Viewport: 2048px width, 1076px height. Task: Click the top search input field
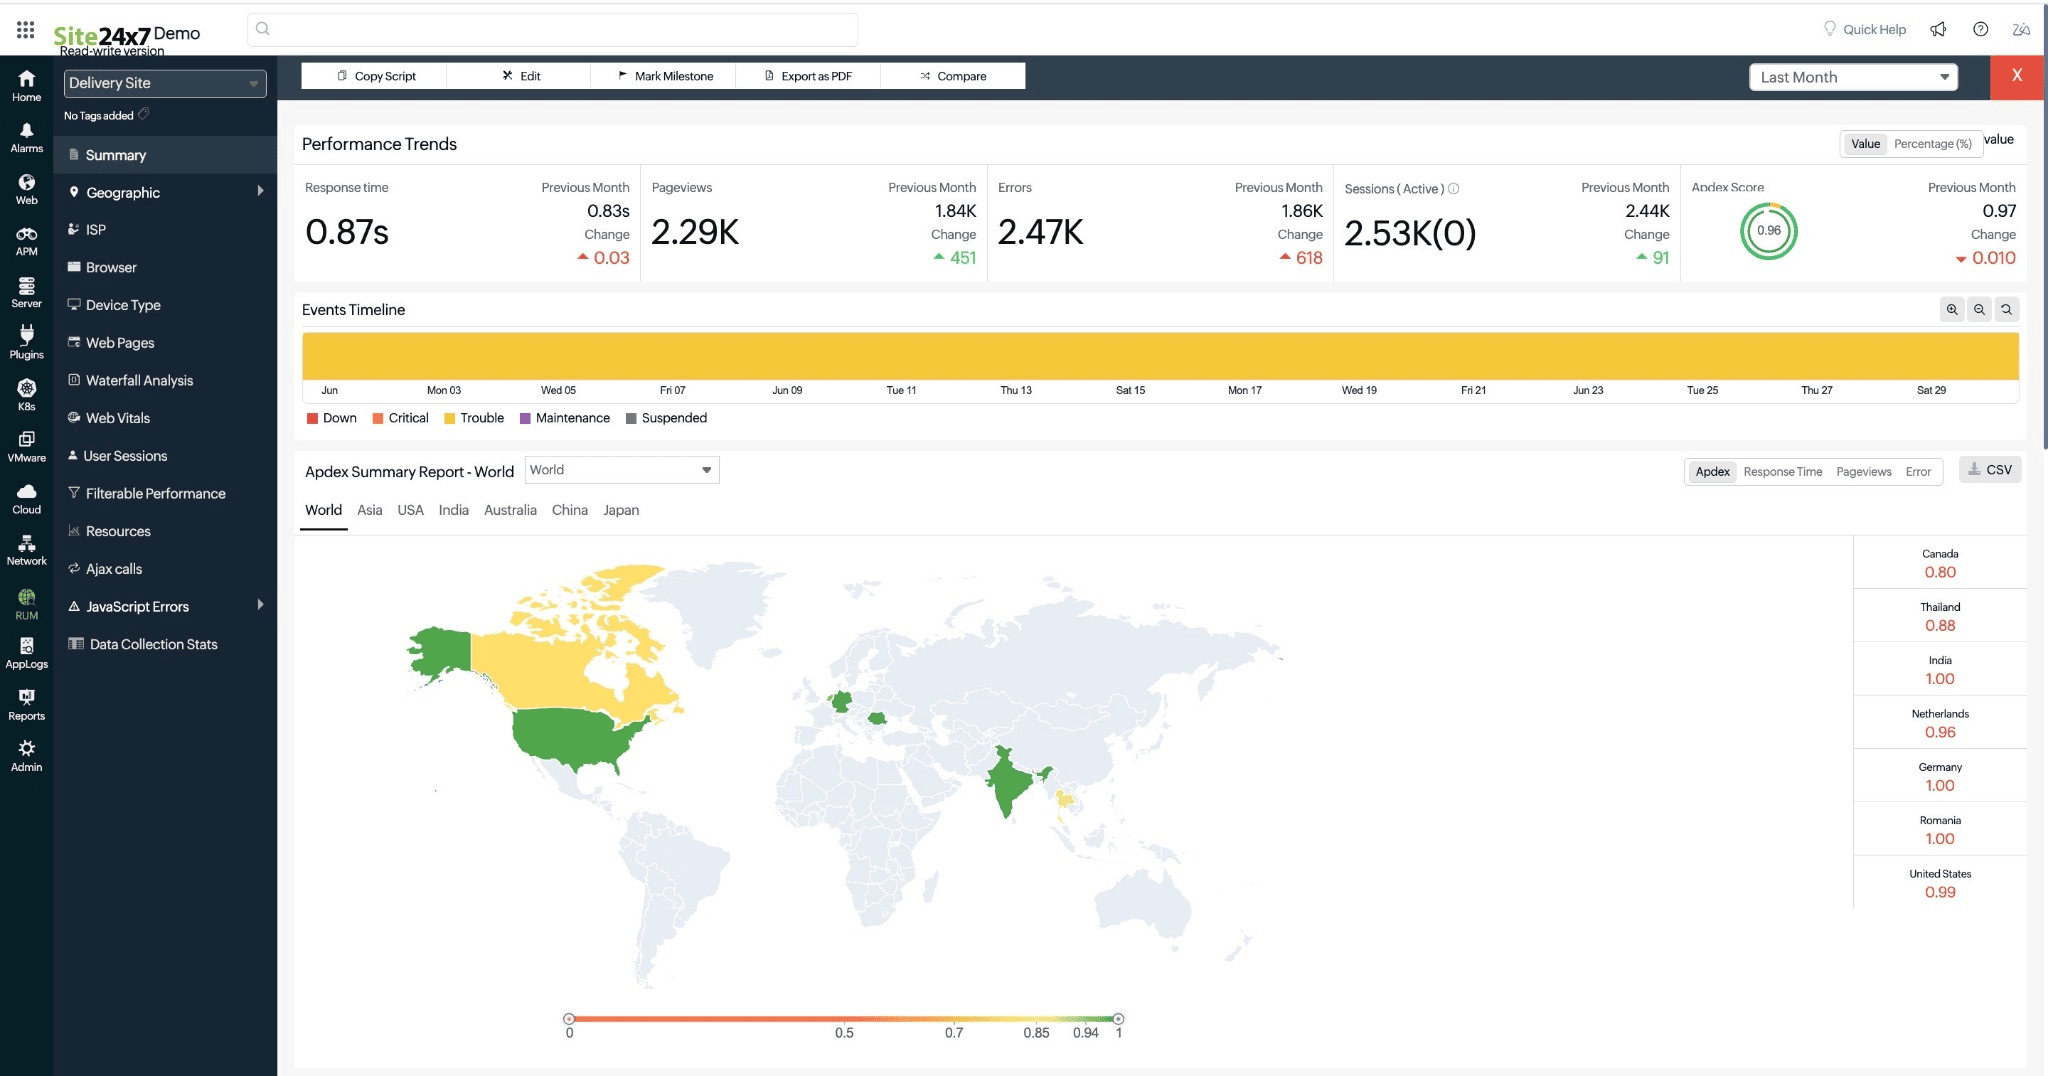[x=552, y=30]
